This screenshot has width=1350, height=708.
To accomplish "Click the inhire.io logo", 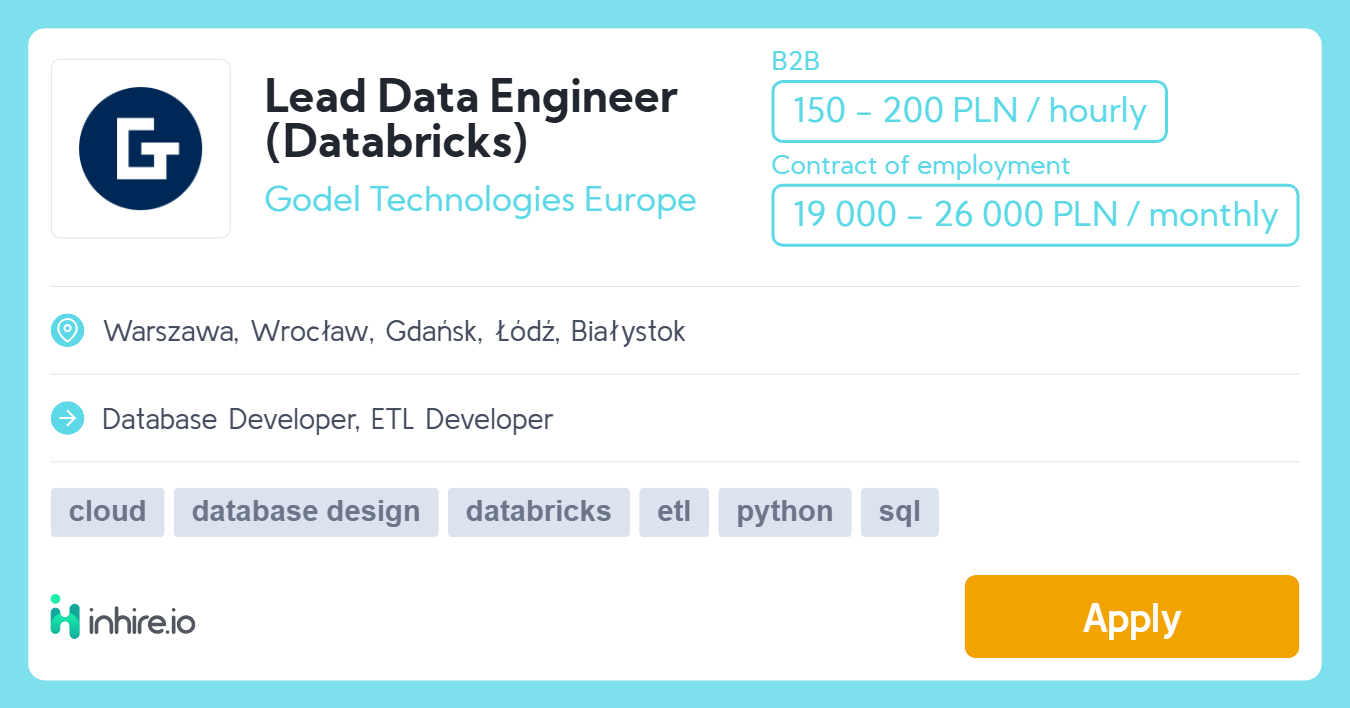I will click(123, 616).
